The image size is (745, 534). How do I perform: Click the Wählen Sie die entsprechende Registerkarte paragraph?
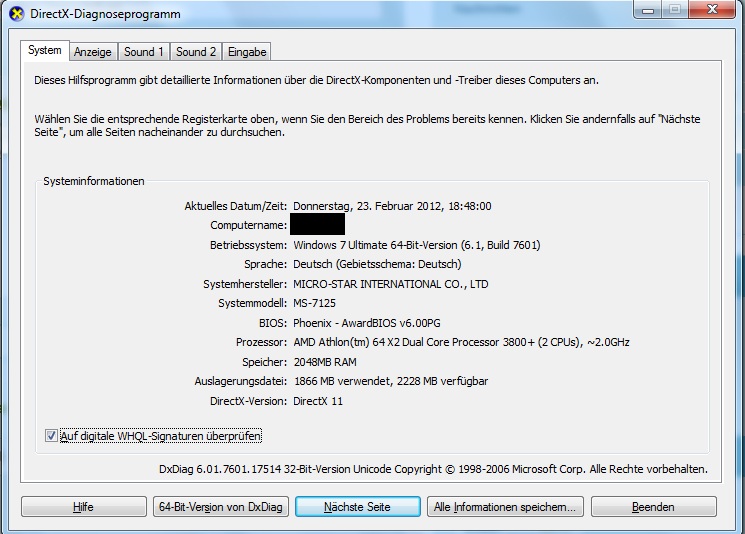coord(367,125)
